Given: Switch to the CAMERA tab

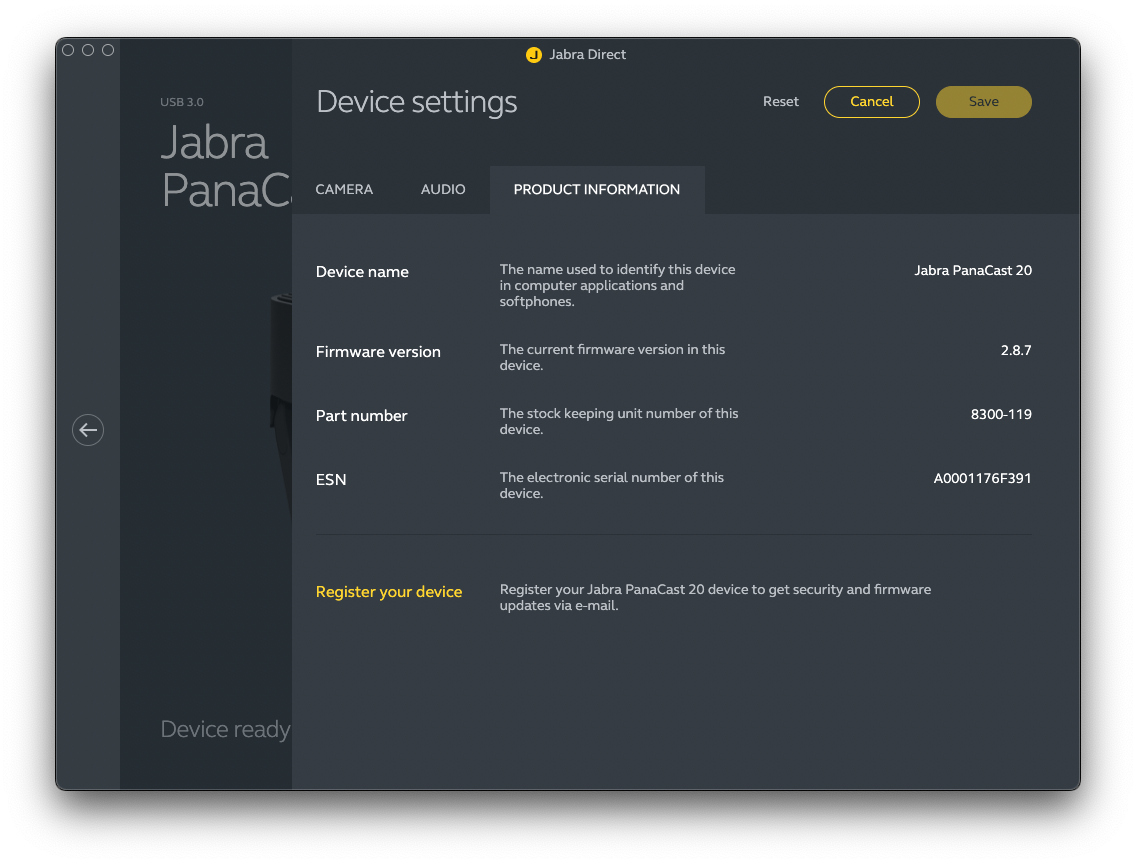Looking at the screenshot, I should pyautogui.click(x=344, y=190).
